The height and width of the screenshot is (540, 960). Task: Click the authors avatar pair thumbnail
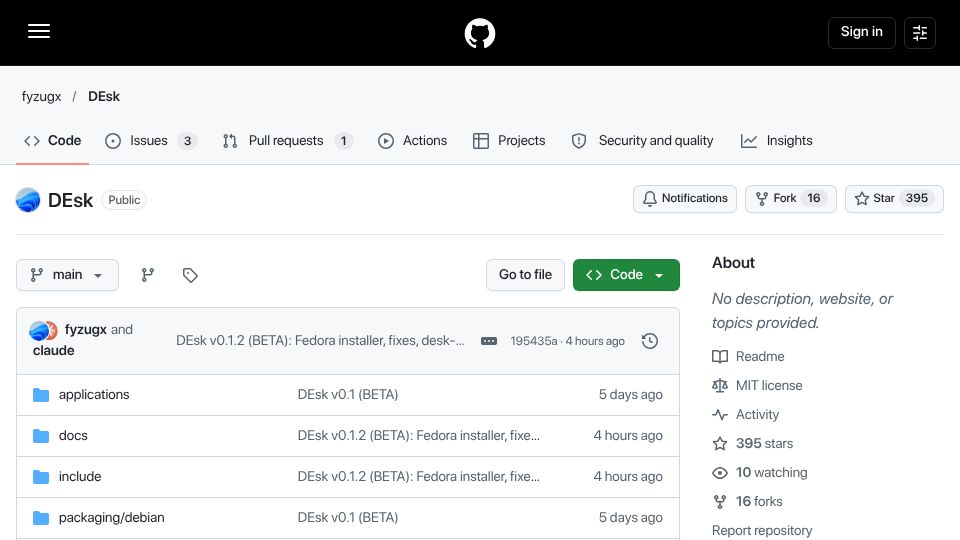pyautogui.click(x=43, y=331)
